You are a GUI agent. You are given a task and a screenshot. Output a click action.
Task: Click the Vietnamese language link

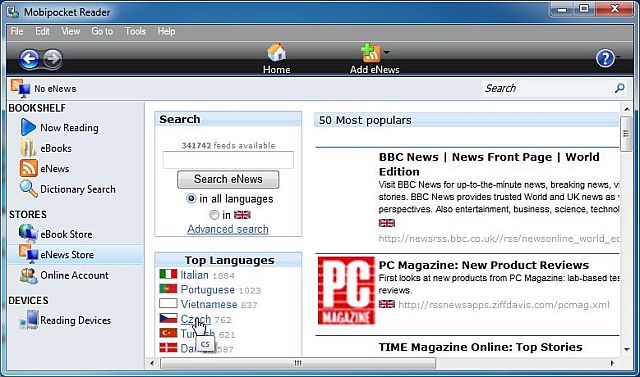209,304
